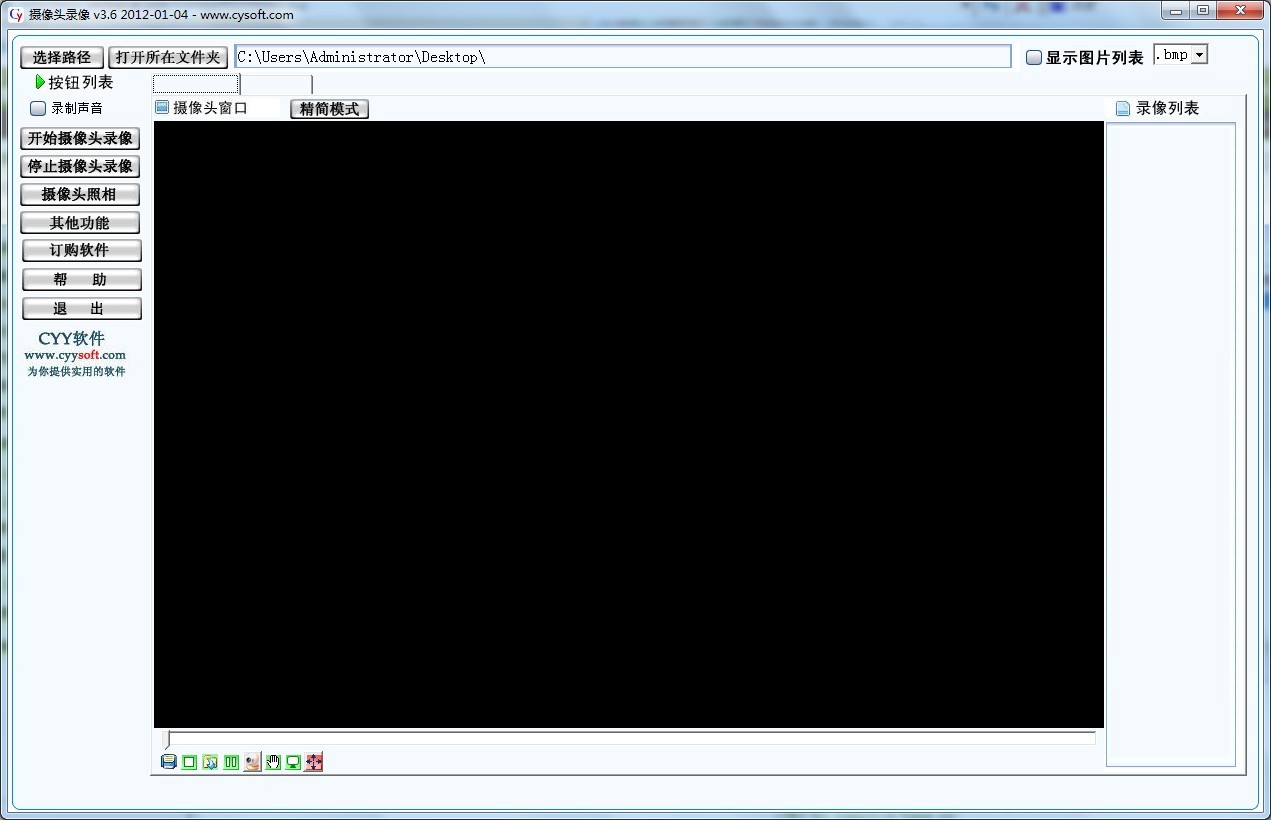The image size is (1271, 820).
Task: Enable the 录制声音 checkbox
Action: click(39, 108)
